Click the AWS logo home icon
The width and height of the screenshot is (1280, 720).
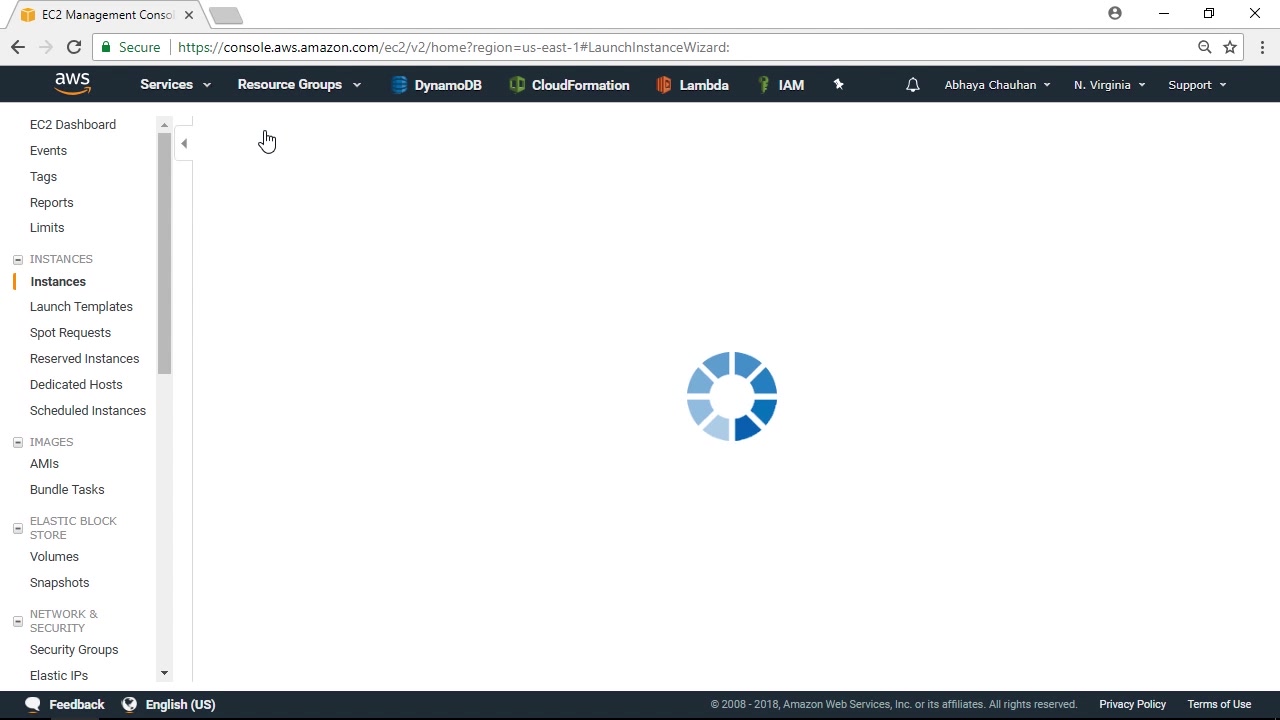click(73, 84)
